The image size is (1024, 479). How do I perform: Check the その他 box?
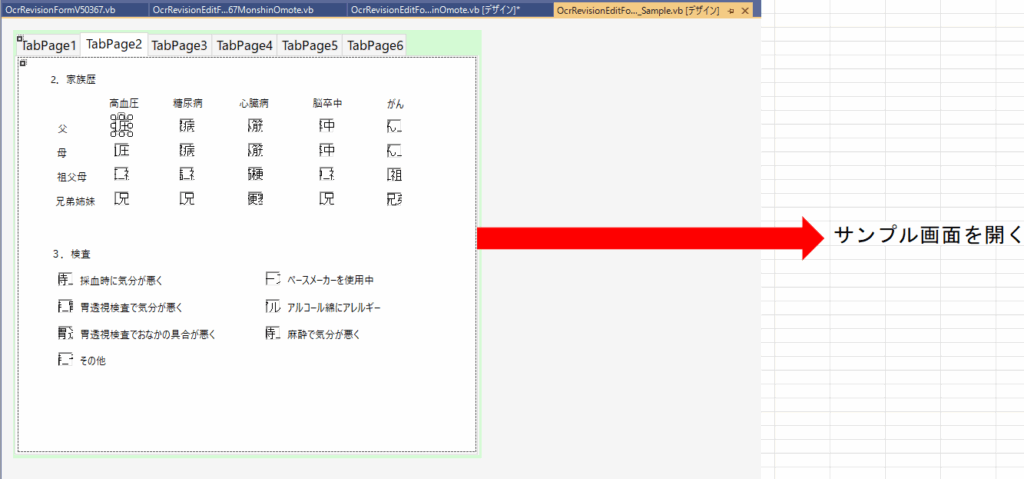coord(66,360)
